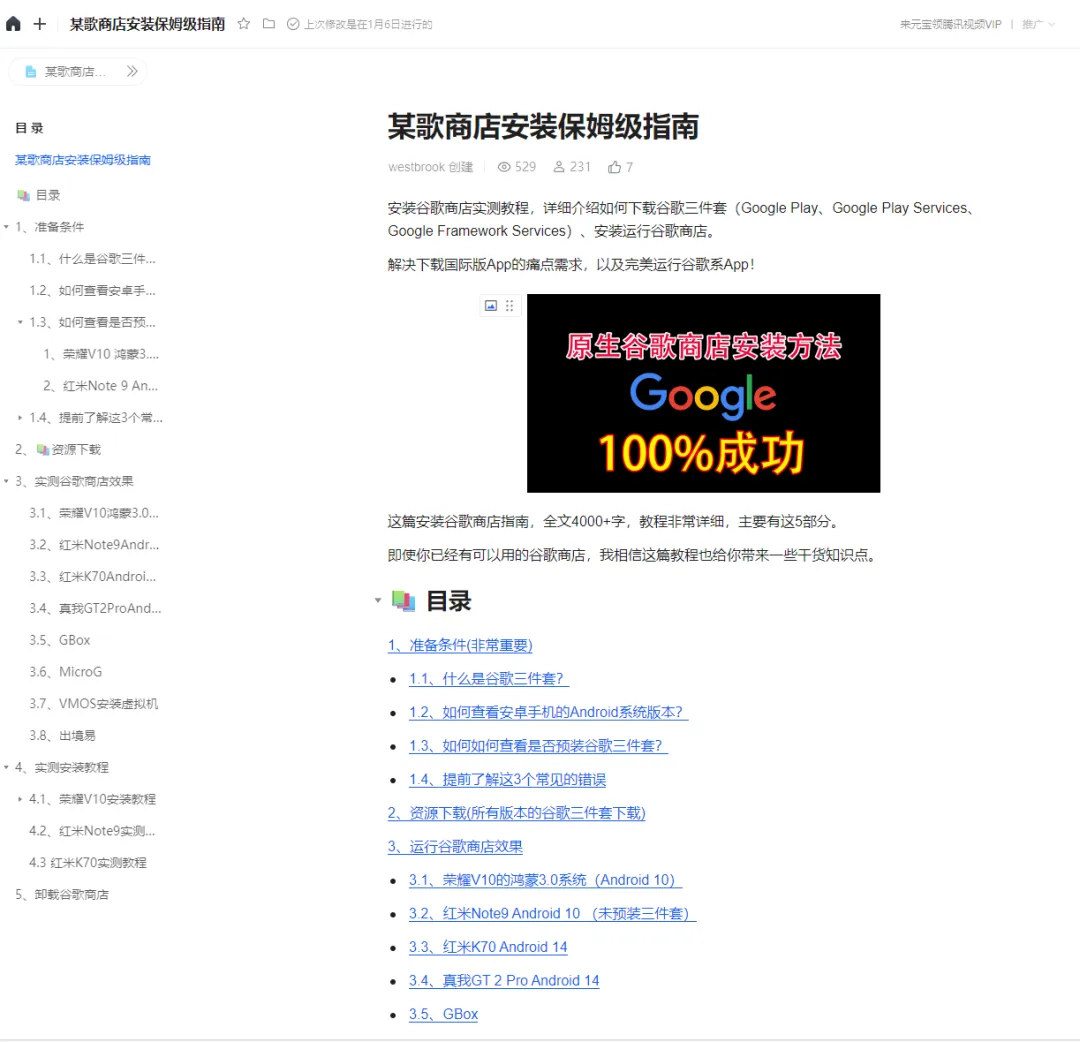Select 2、红米Note 9 An sidebar item
The width and height of the screenshot is (1080, 1042).
(101, 386)
